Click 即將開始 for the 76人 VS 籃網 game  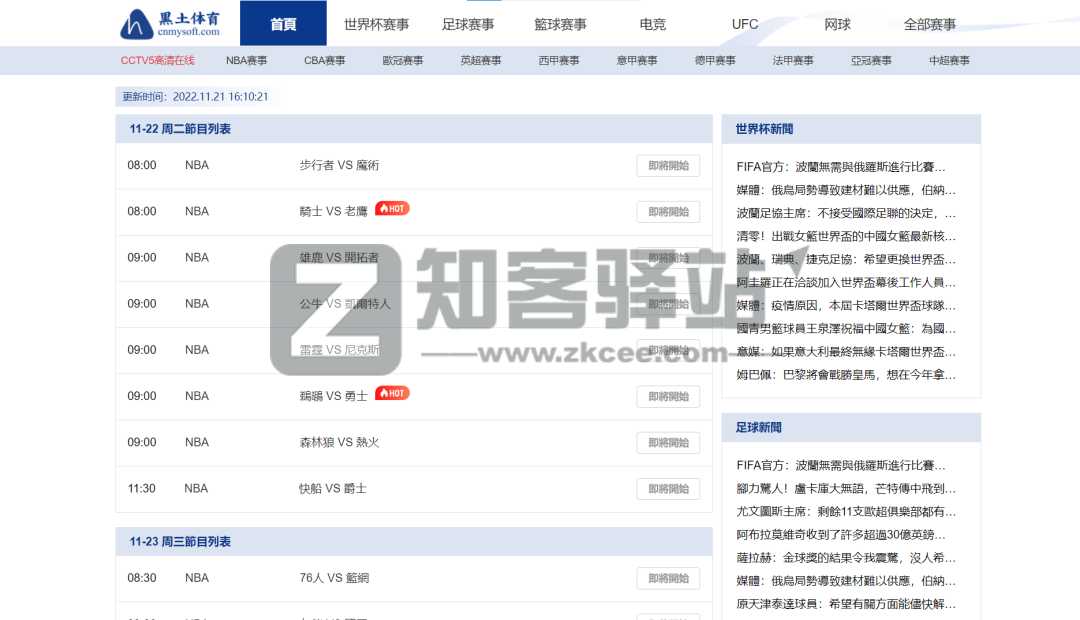(x=667, y=578)
